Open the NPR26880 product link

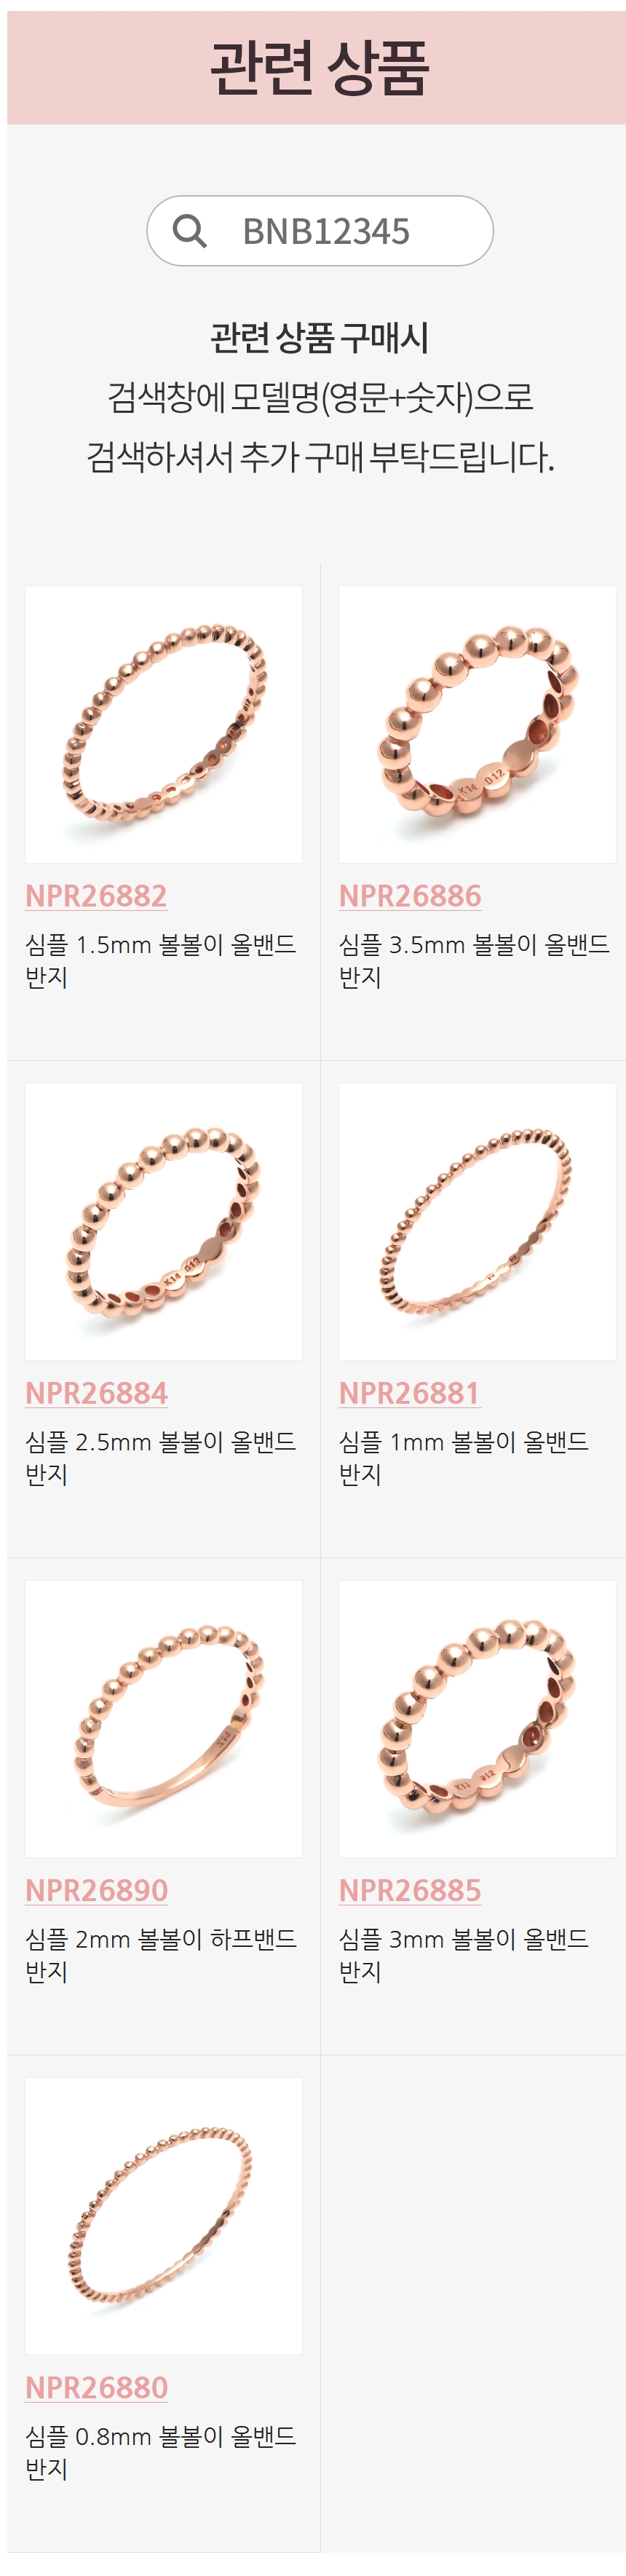[96, 2386]
